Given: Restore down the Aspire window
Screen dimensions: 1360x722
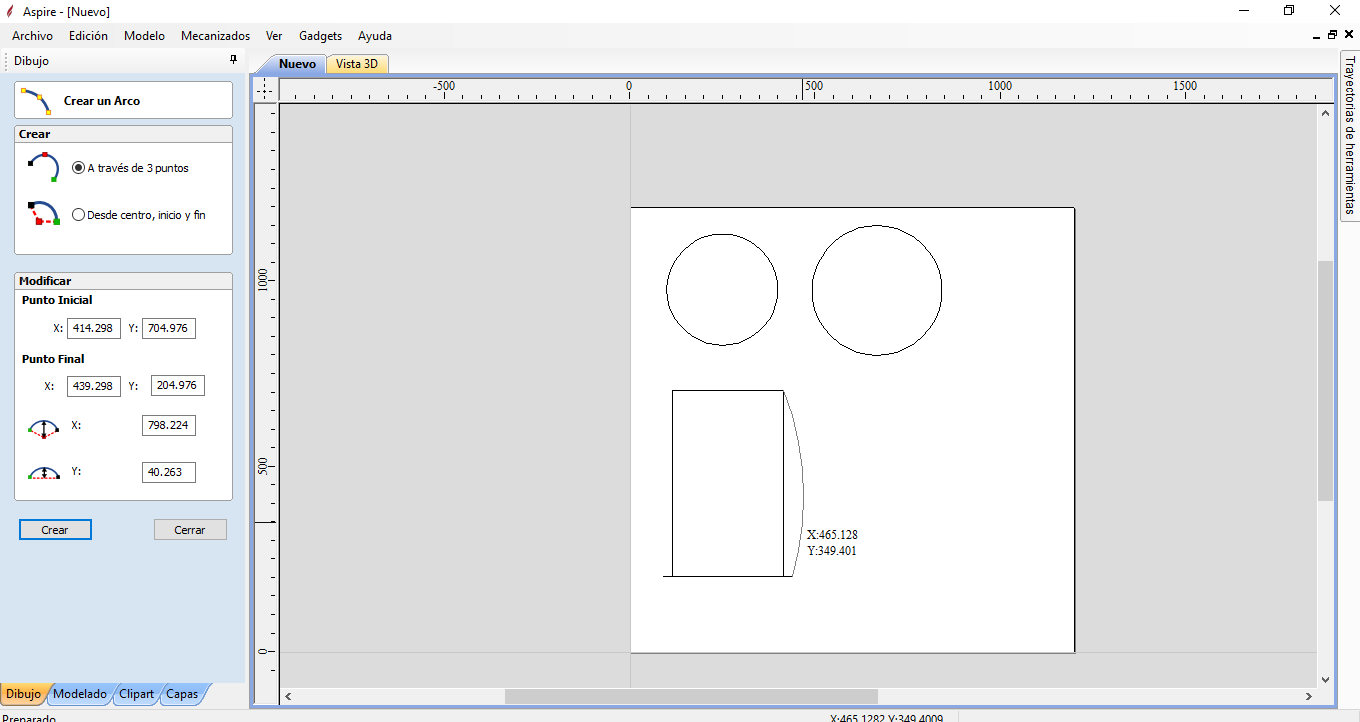Looking at the screenshot, I should tap(1290, 11).
